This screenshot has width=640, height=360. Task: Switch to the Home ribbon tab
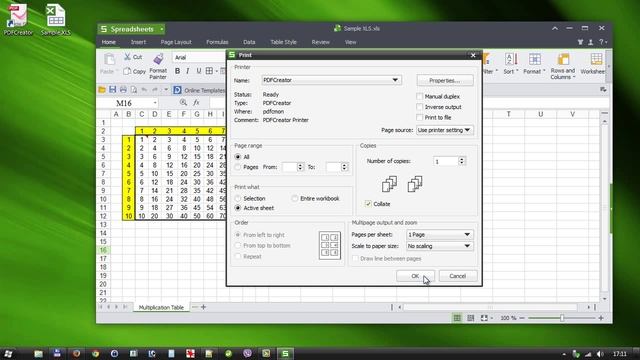coord(109,42)
